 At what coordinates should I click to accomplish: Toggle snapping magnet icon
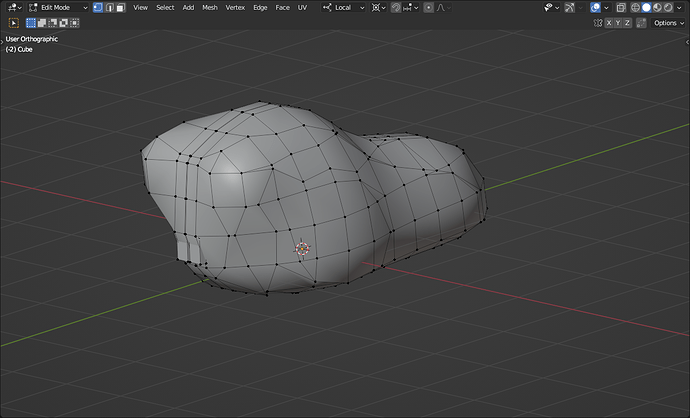click(396, 7)
